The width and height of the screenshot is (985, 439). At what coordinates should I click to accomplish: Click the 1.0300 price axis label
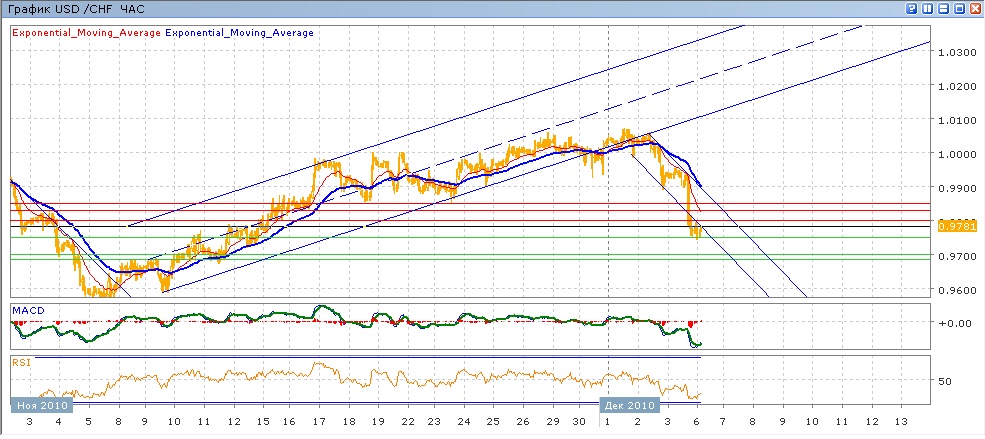[954, 51]
